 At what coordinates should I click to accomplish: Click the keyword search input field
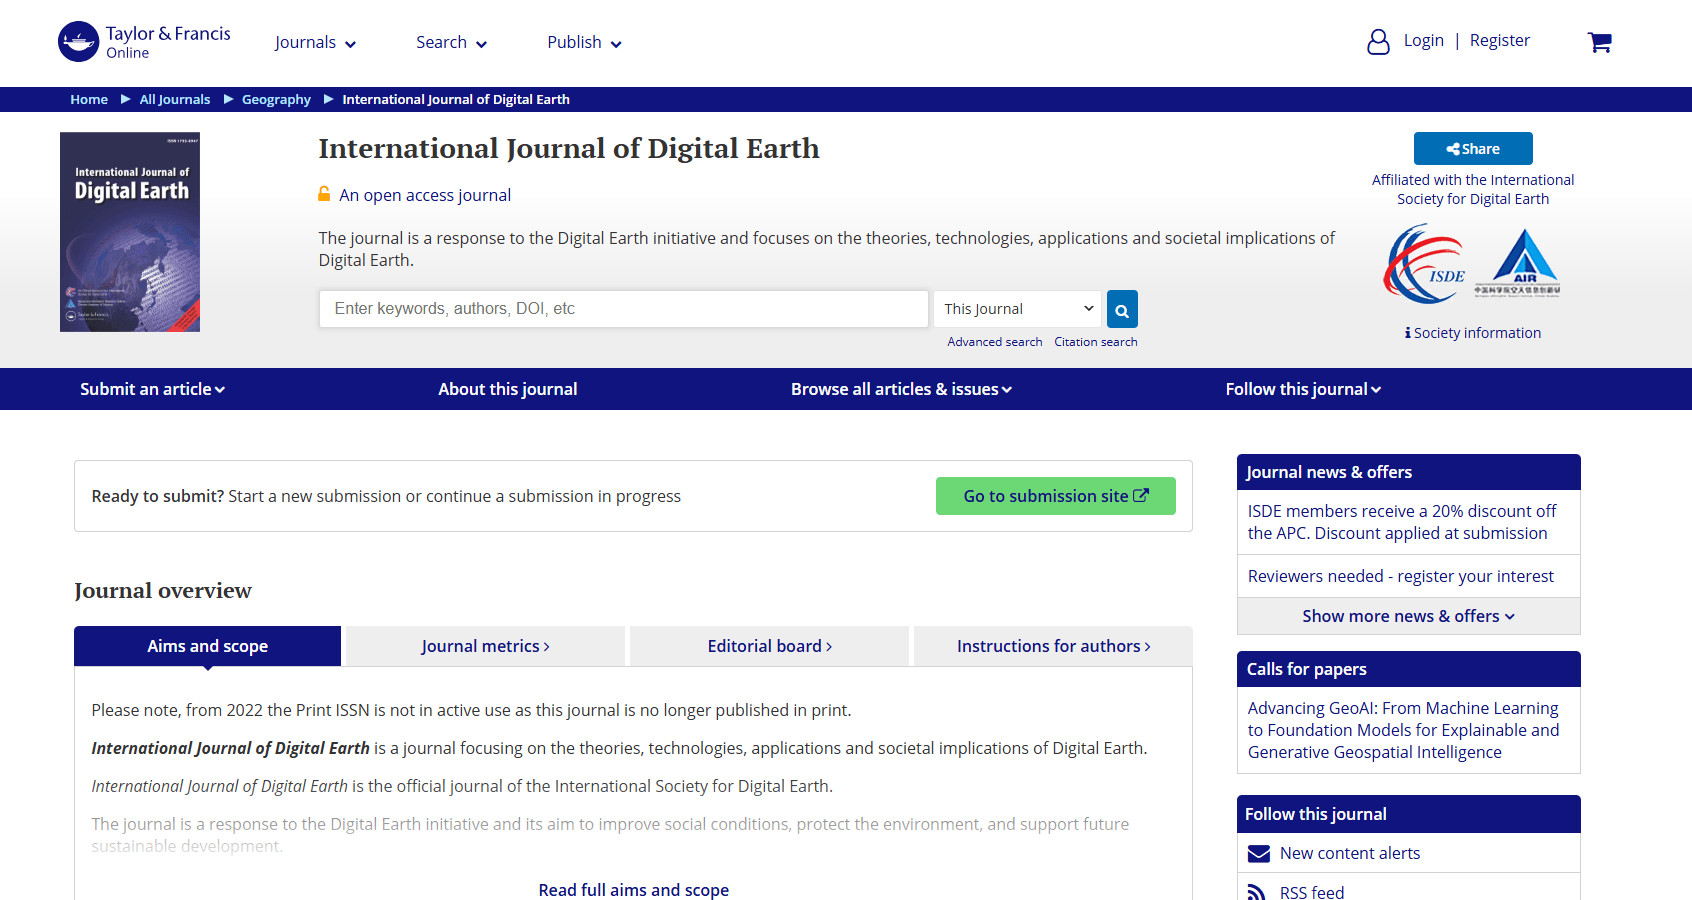point(624,309)
